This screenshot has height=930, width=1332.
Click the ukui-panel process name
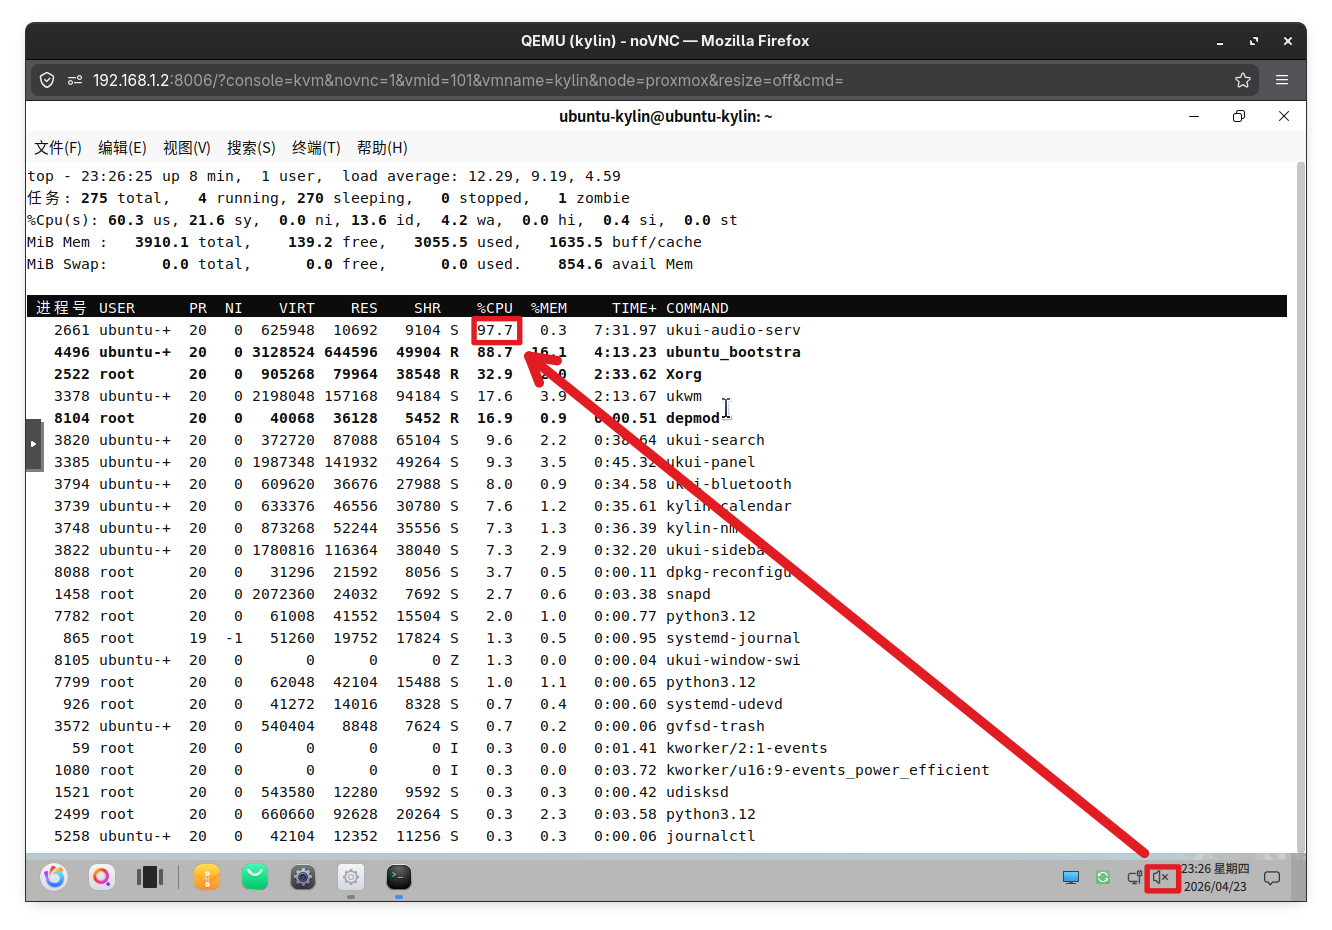pyautogui.click(x=711, y=462)
